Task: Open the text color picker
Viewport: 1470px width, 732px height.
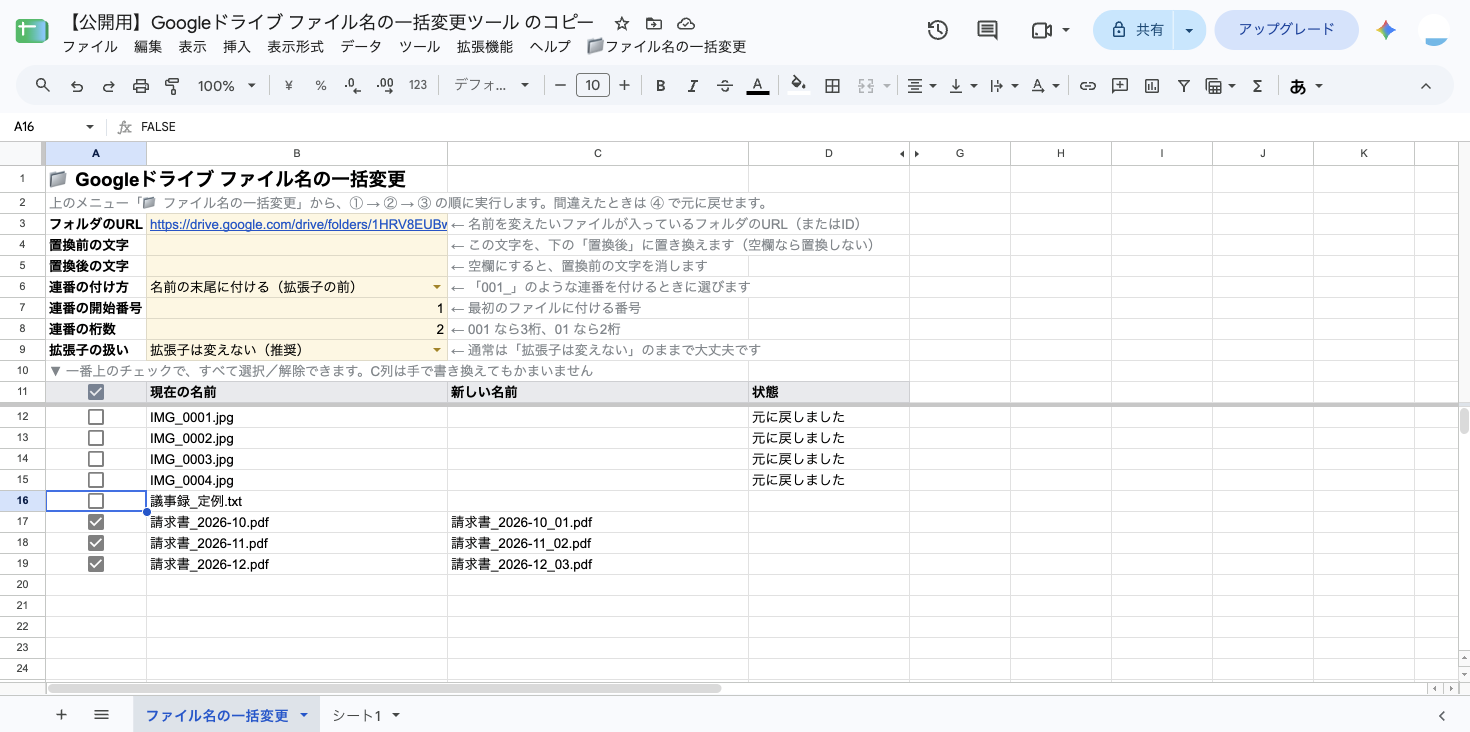Action: 758,86
